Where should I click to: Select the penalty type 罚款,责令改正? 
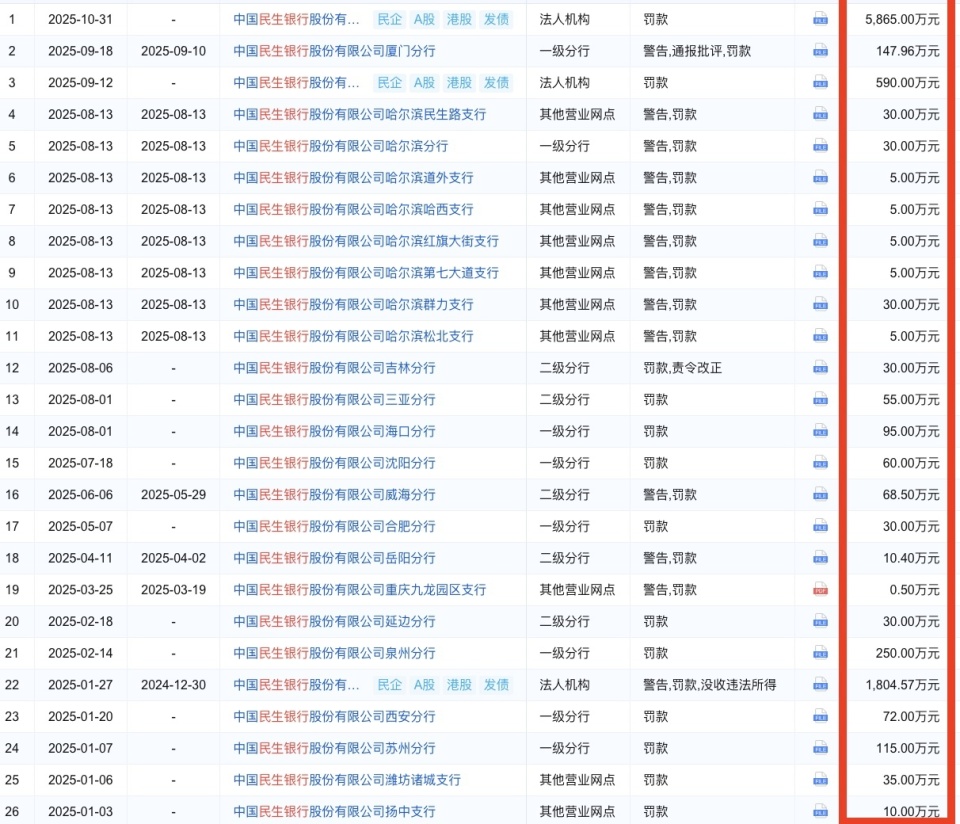683,368
